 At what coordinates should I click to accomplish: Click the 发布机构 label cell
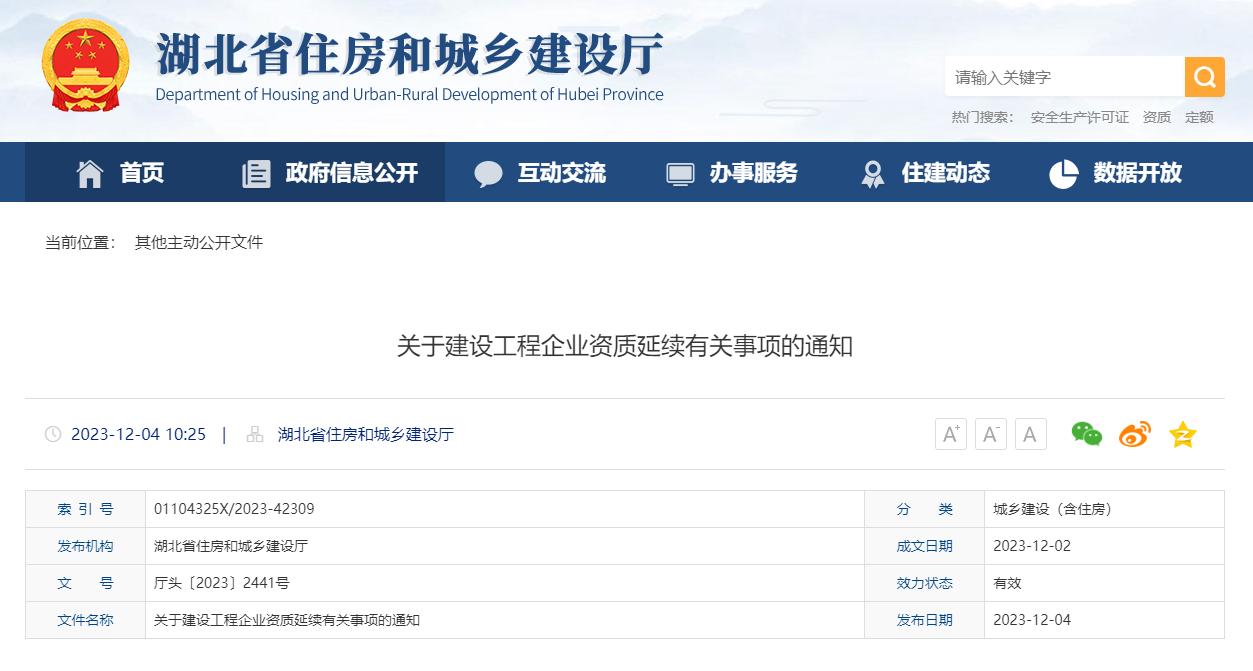click(x=85, y=546)
